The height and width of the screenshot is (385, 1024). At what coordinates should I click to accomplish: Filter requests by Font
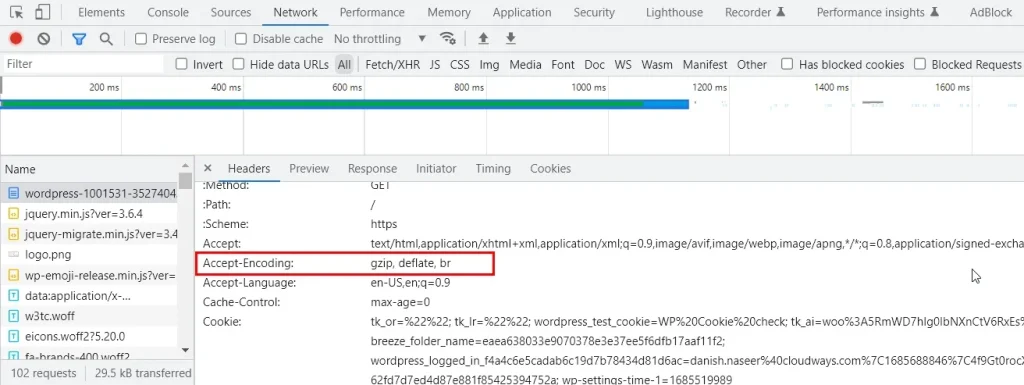tap(563, 64)
